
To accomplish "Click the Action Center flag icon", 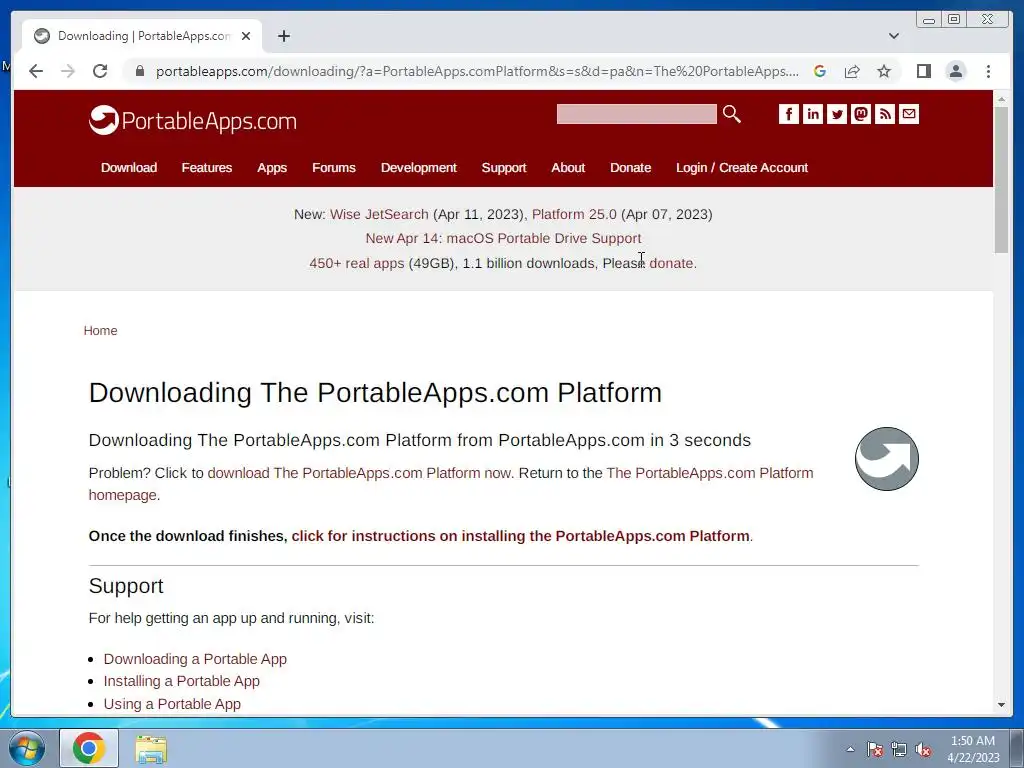I will pos(874,749).
